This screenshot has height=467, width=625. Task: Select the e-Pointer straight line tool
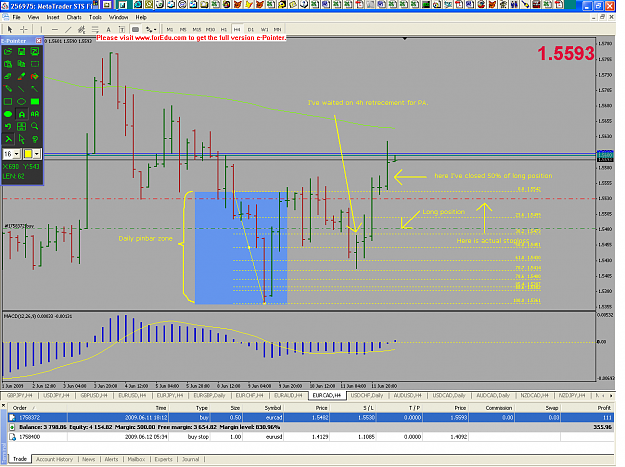pyautogui.click(x=22, y=89)
